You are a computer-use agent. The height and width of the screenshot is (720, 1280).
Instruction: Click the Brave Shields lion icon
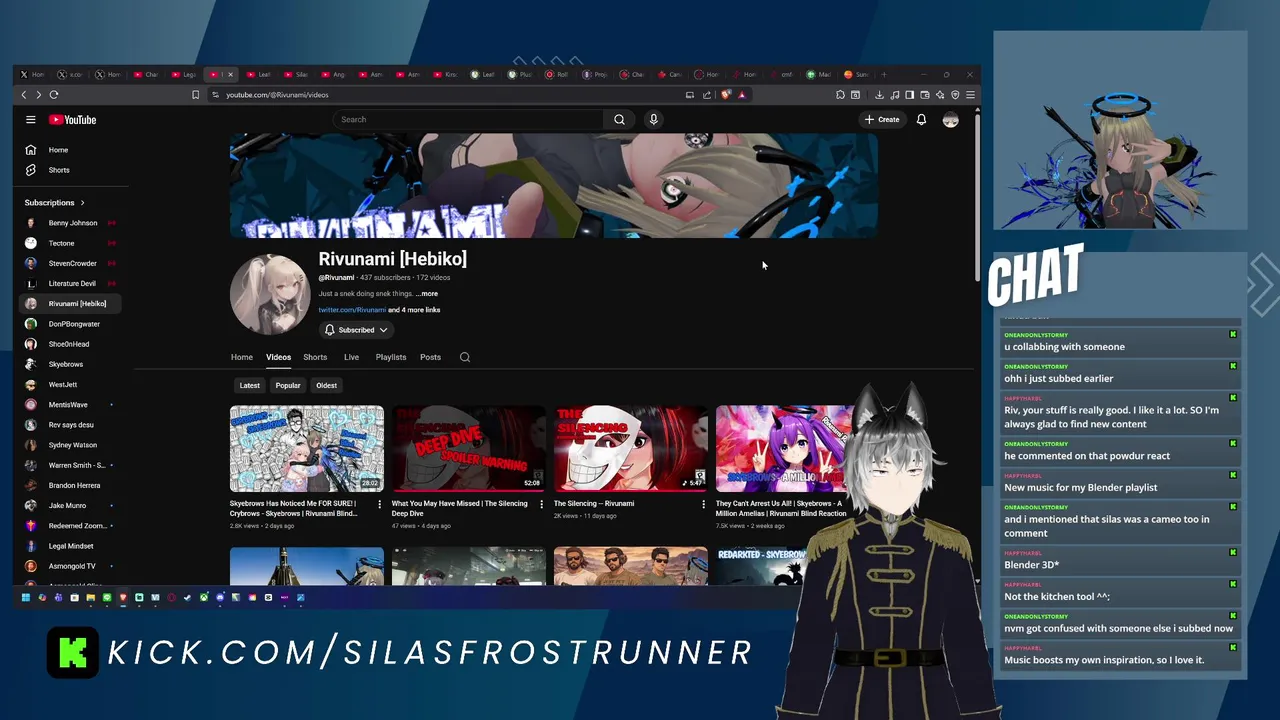point(726,95)
